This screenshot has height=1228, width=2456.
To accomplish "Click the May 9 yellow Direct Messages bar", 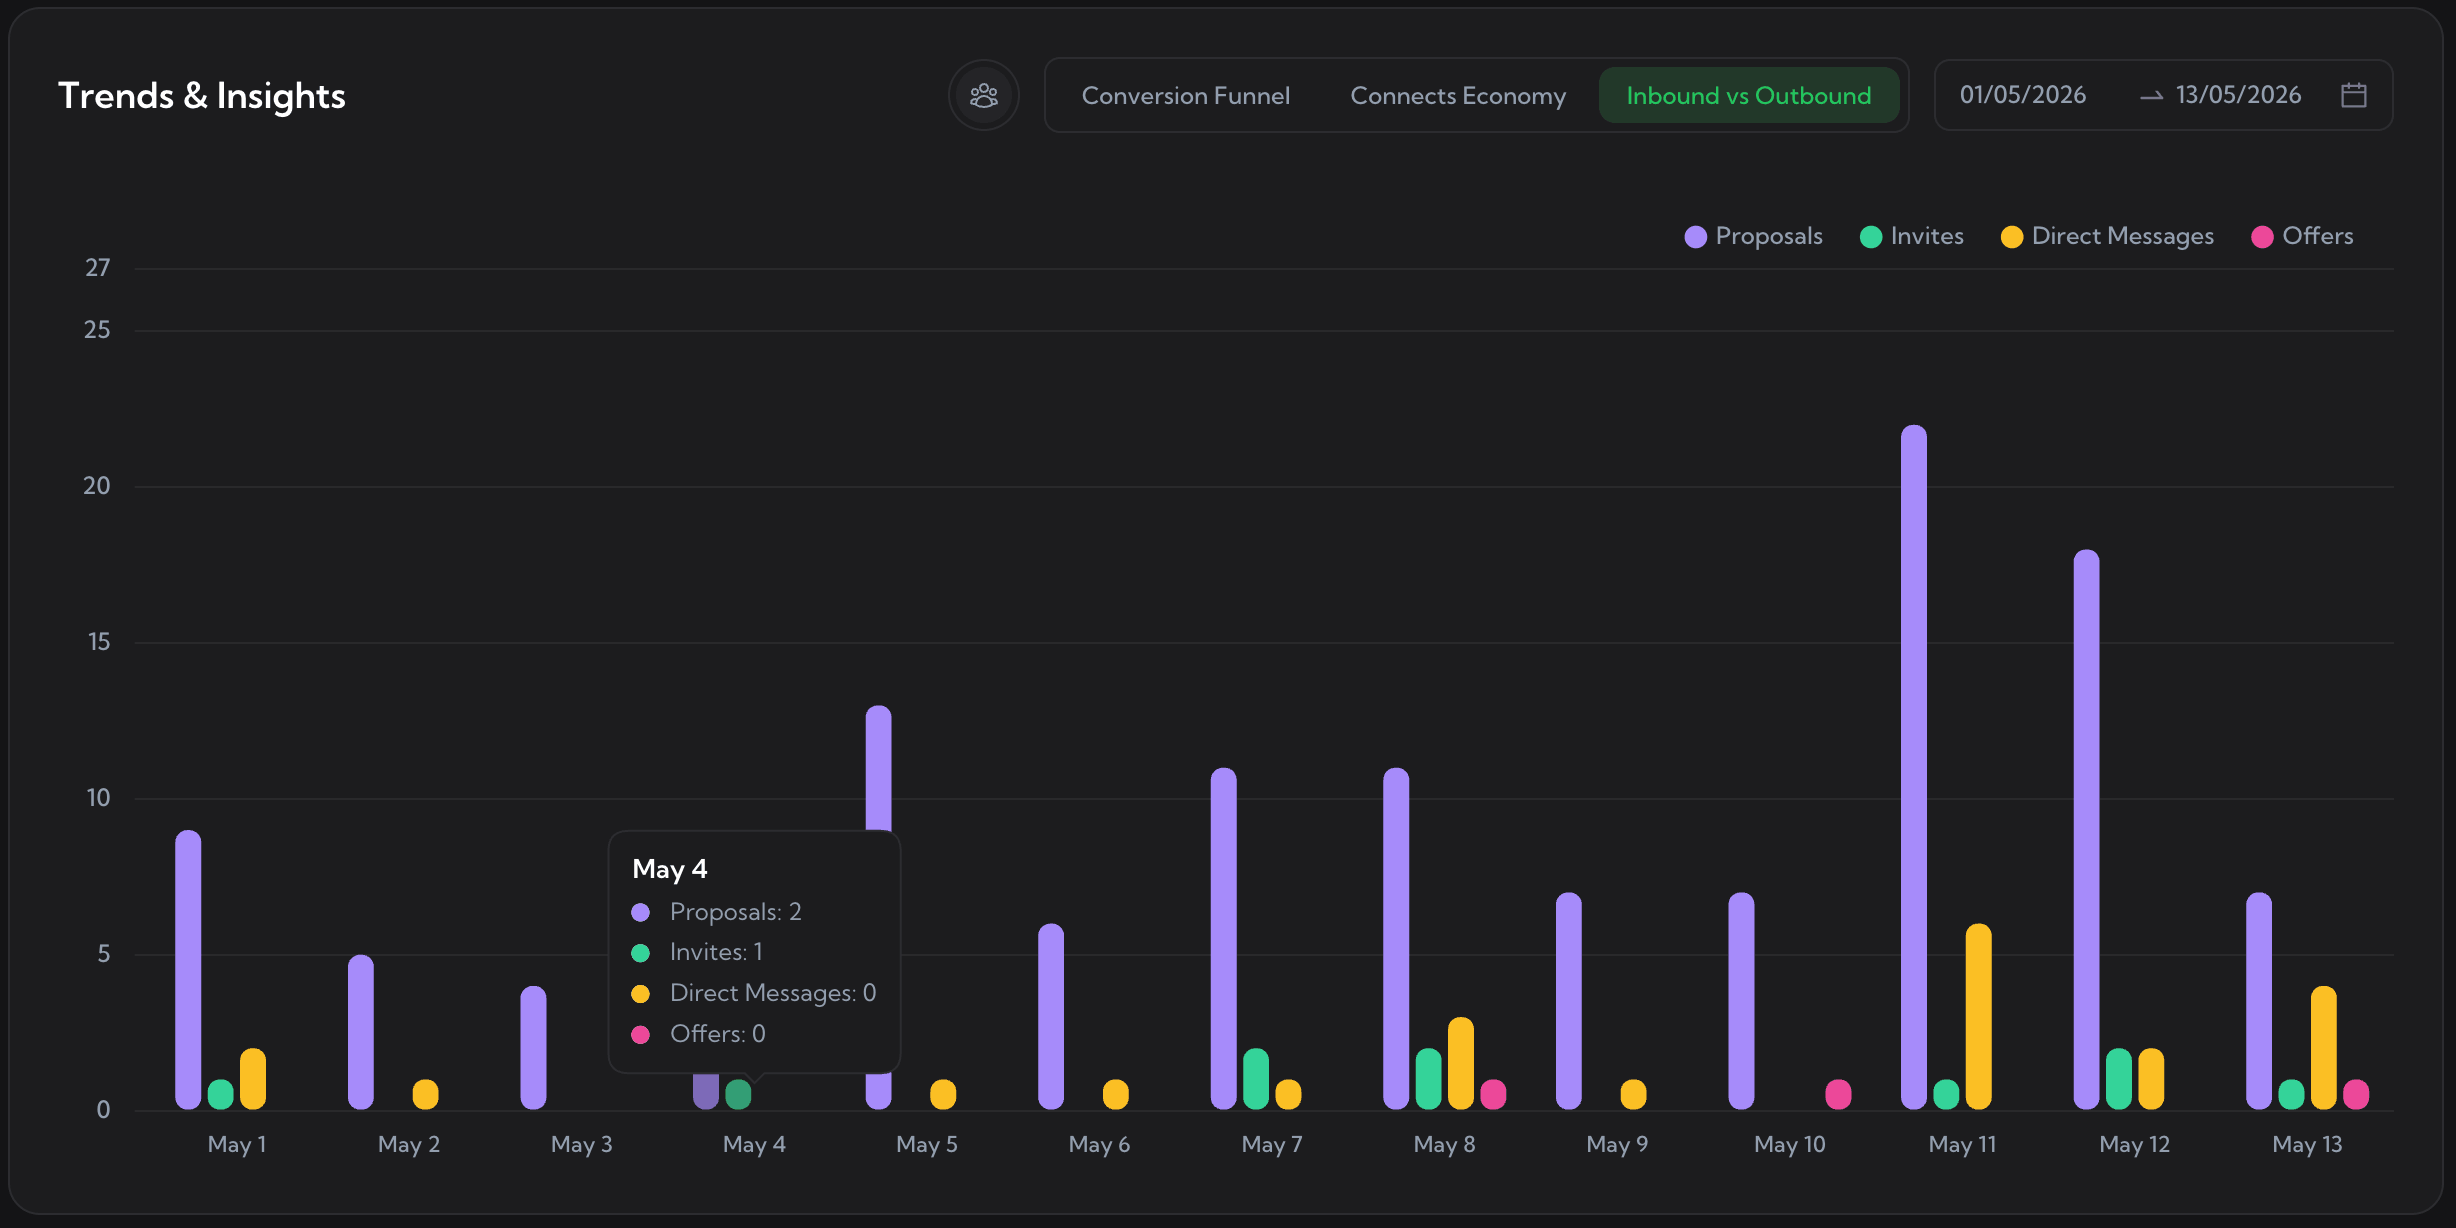I will (x=1634, y=1094).
